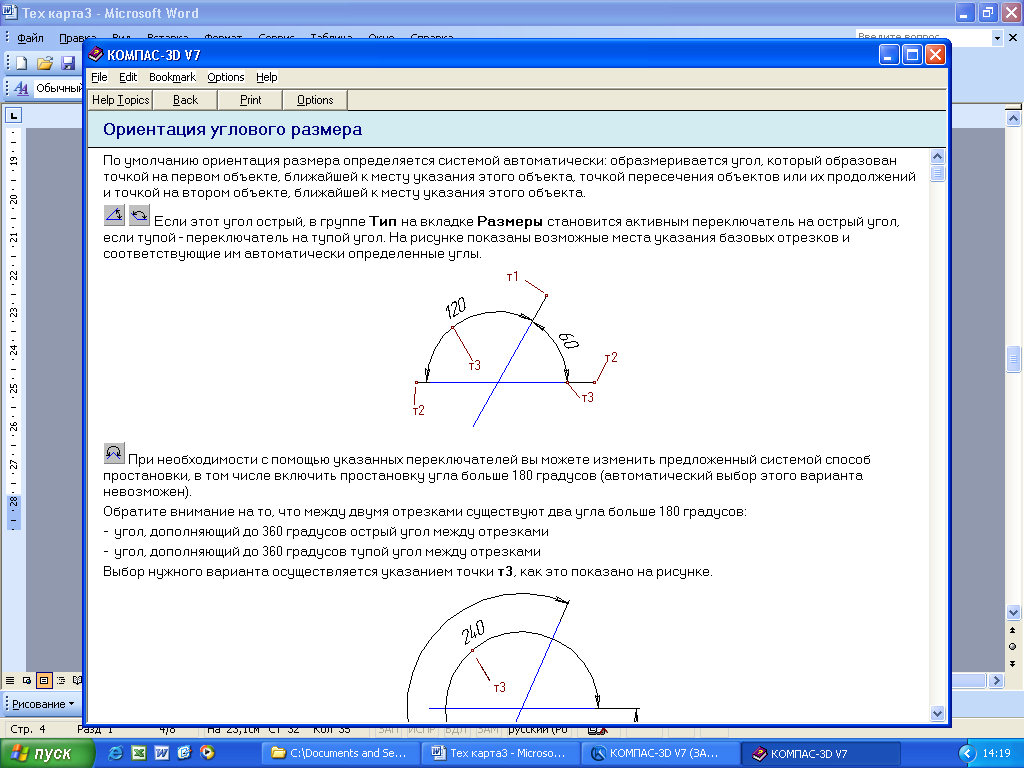The image size is (1024, 768).
Task: Switch Word to Normal view
Action: point(10,680)
